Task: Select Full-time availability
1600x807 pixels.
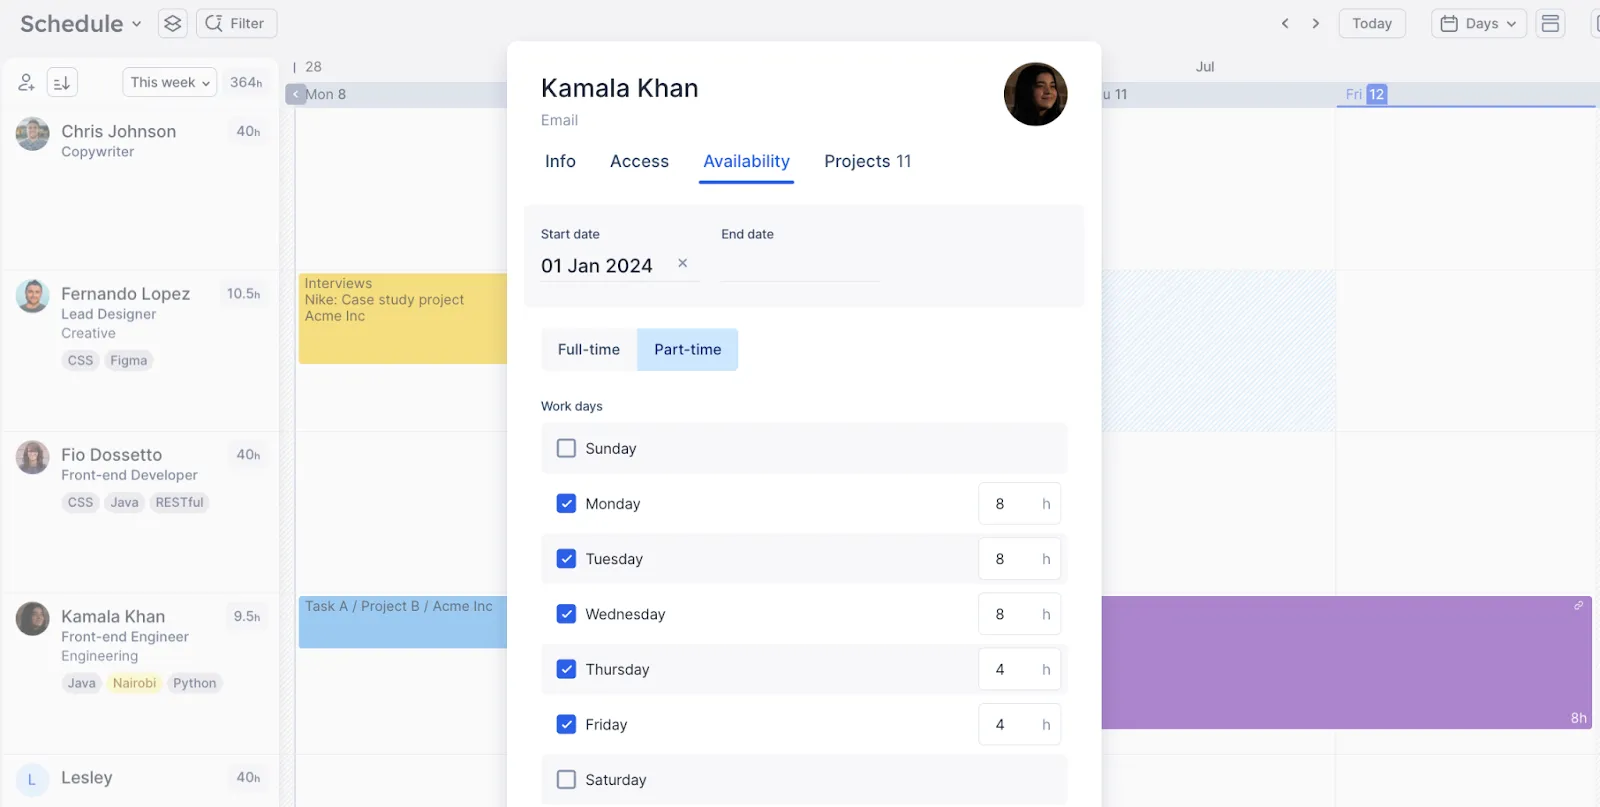Action: pos(589,349)
